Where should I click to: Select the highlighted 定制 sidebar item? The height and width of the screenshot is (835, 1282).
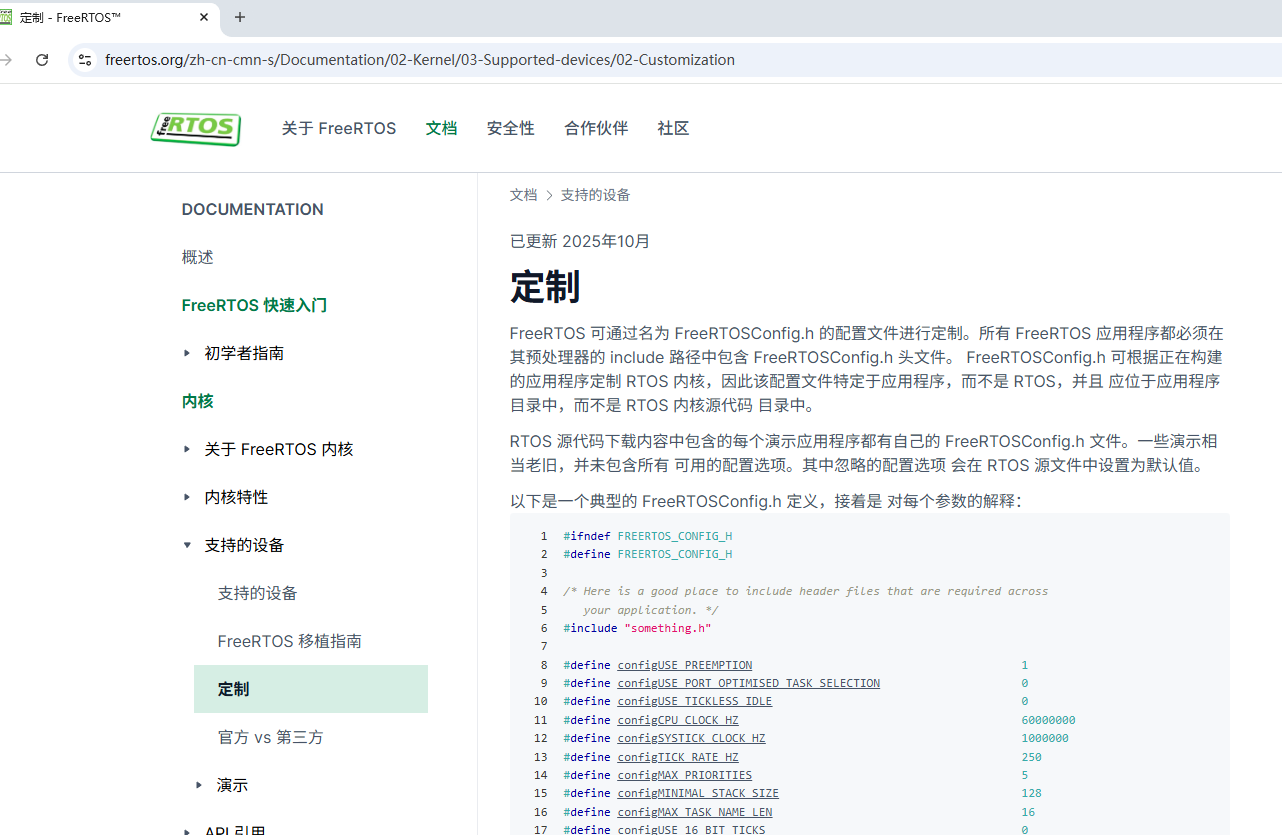pyautogui.click(x=311, y=689)
